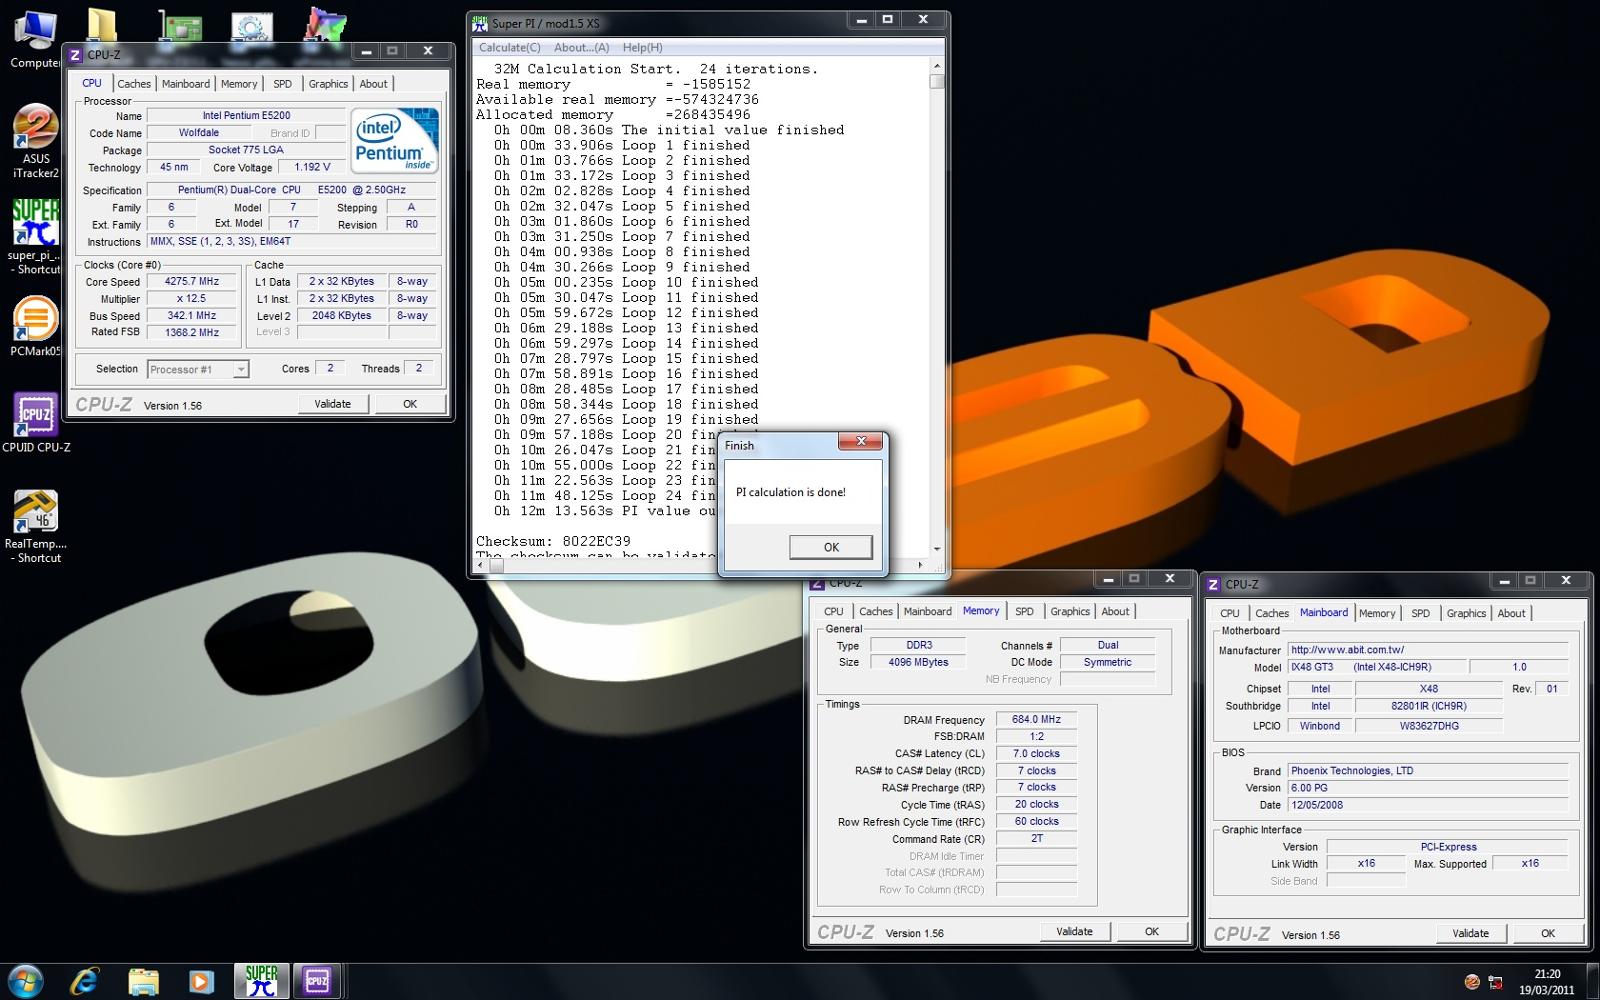Click the Super PI horizontal scrollbar right arrow

click(921, 565)
